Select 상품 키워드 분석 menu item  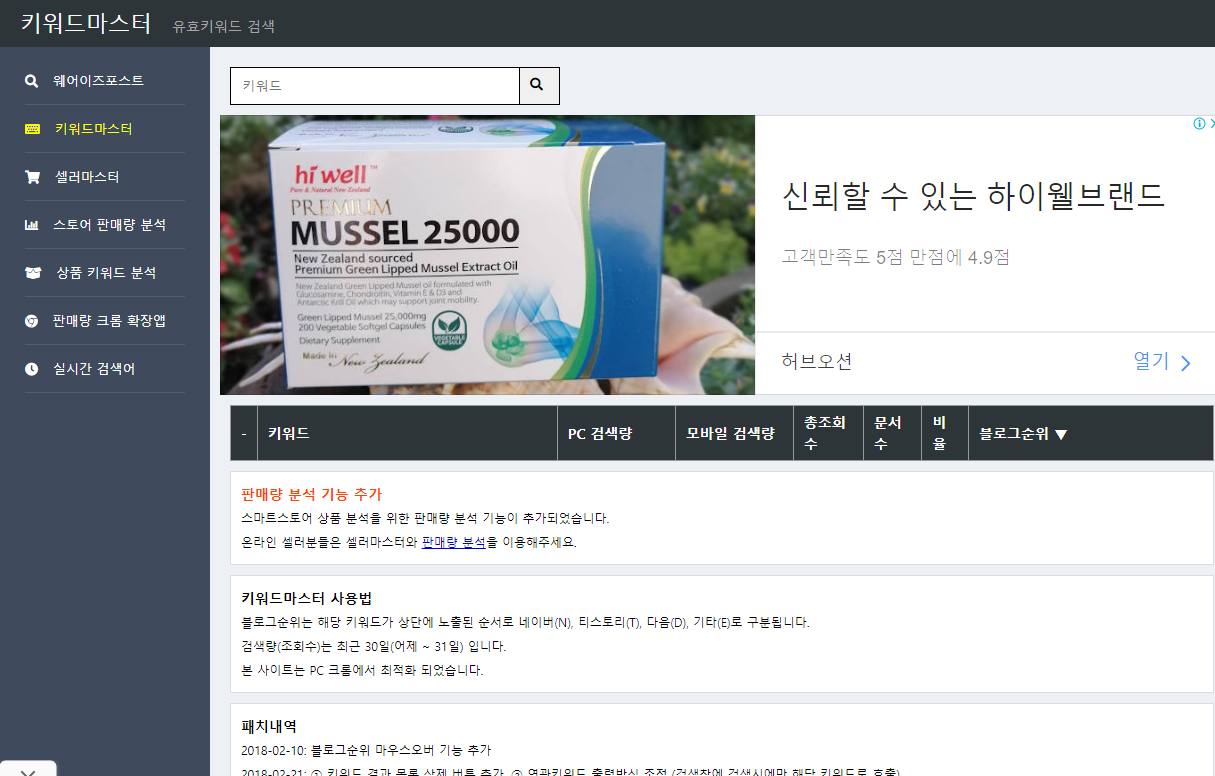105,273
